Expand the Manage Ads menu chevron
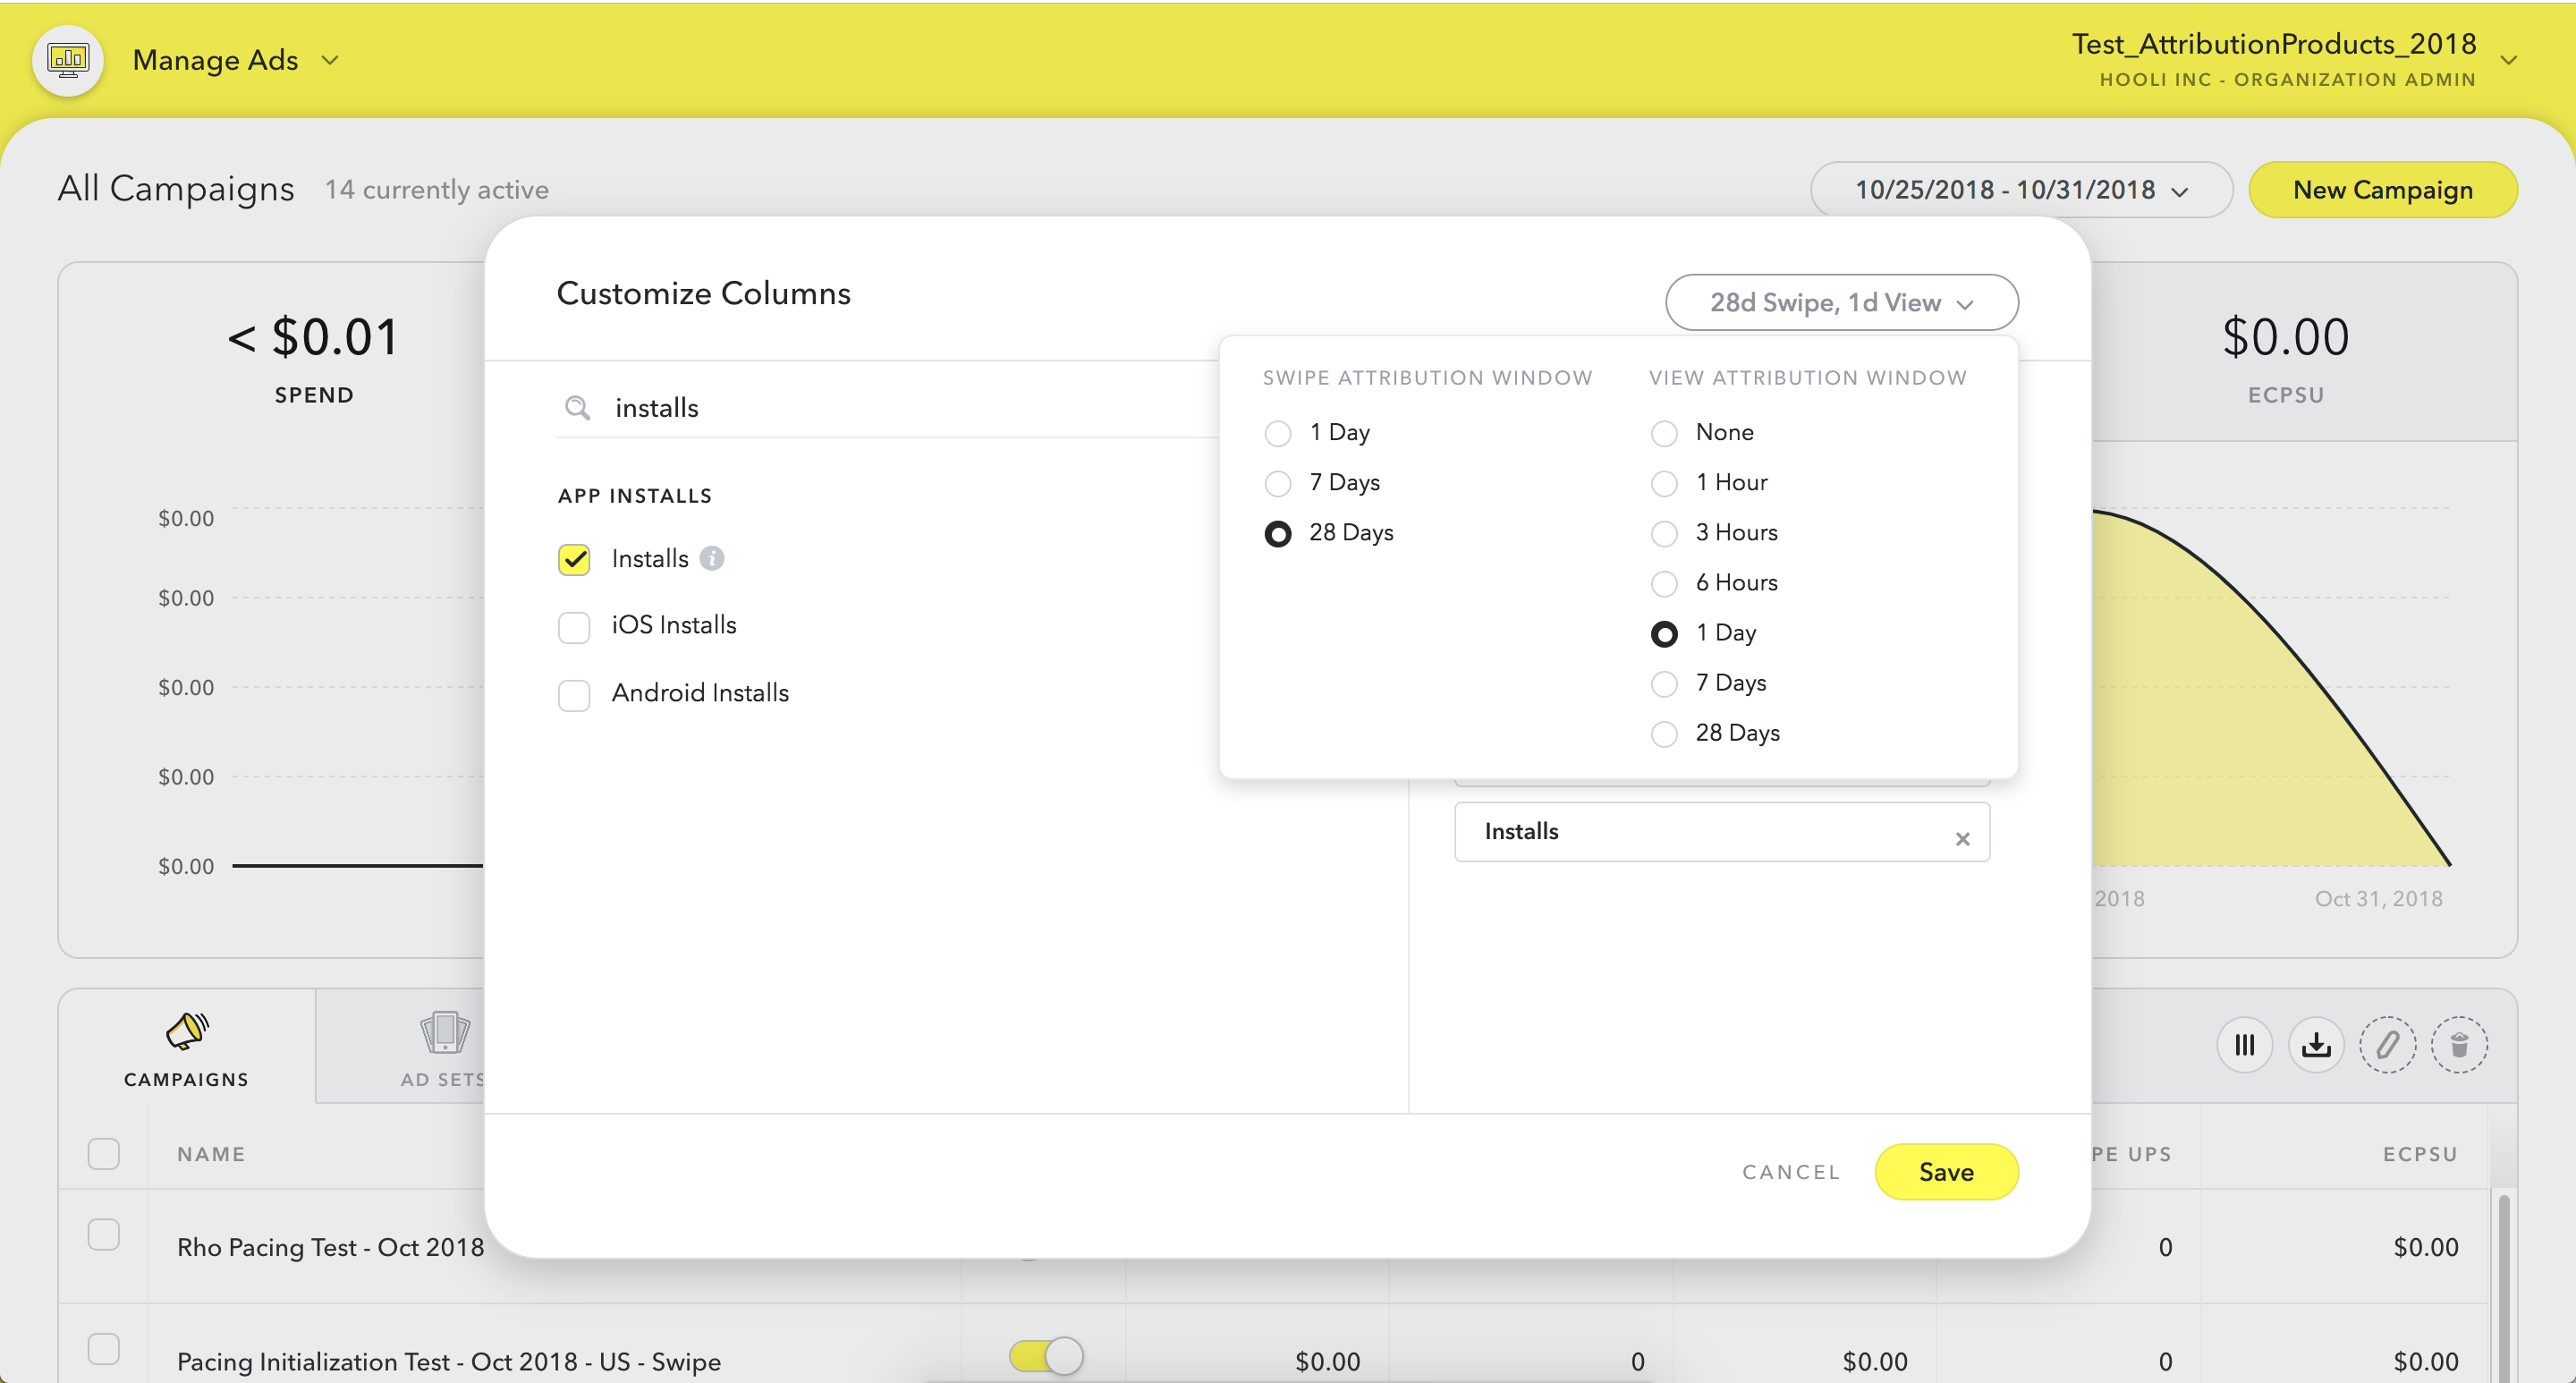This screenshot has width=2576, height=1383. click(329, 60)
